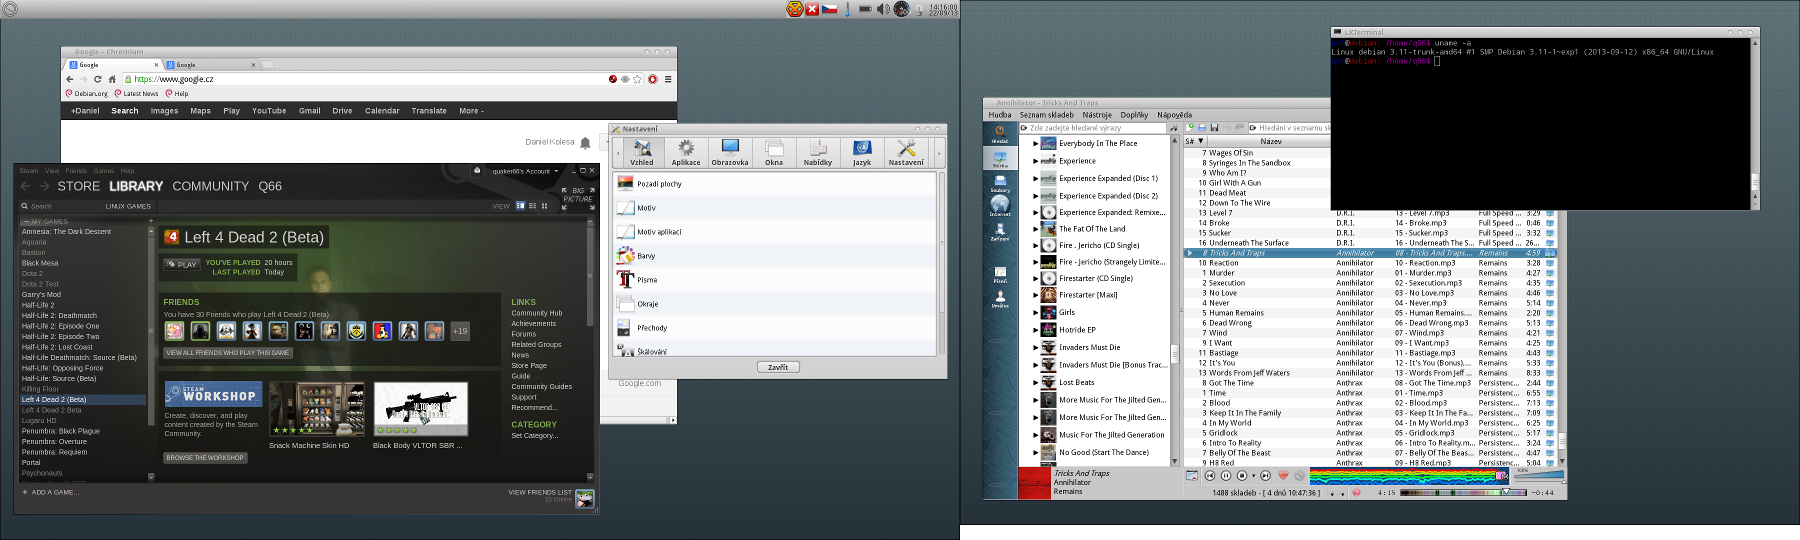Viewport: 1800px width, 540px height.
Task: Click ADD A GAME in Steam
Action: pos(50,492)
